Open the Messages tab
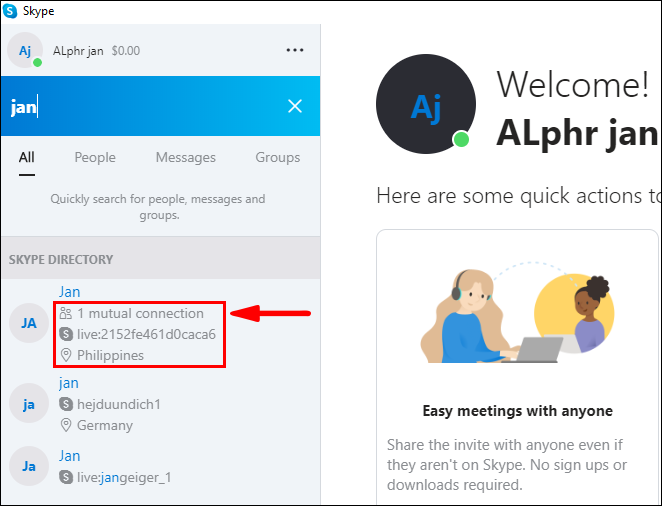 click(x=186, y=157)
